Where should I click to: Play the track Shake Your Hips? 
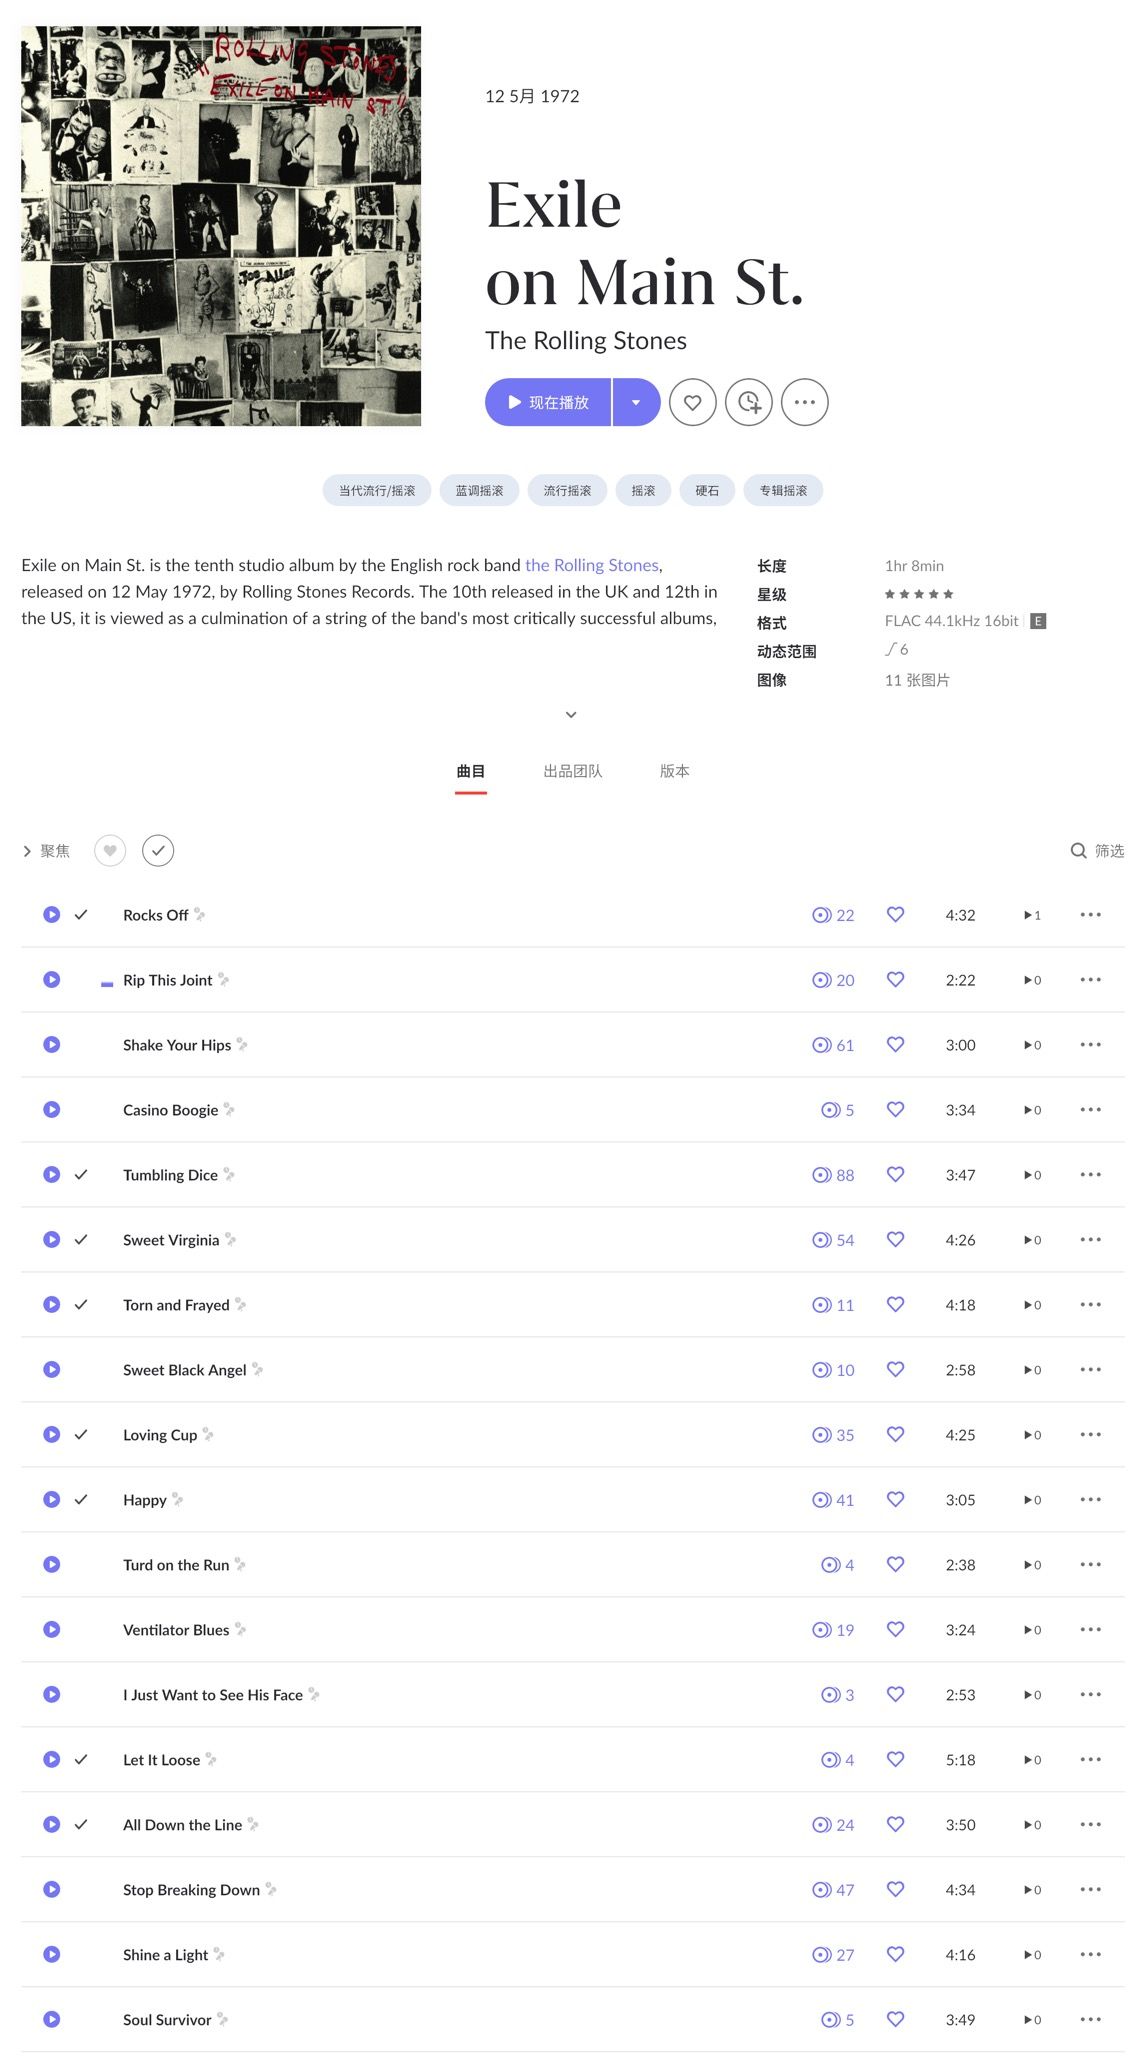coord(52,1044)
